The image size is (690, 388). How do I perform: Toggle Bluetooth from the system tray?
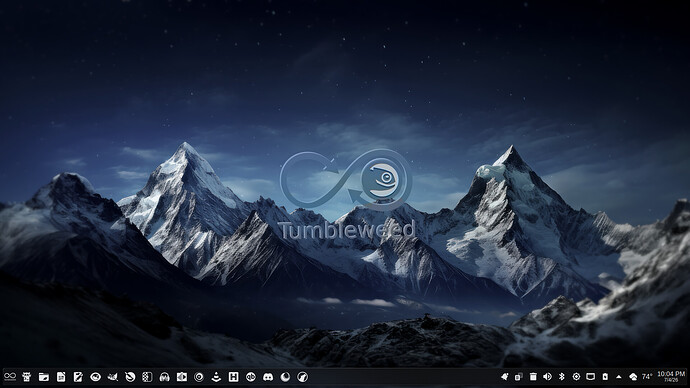562,377
